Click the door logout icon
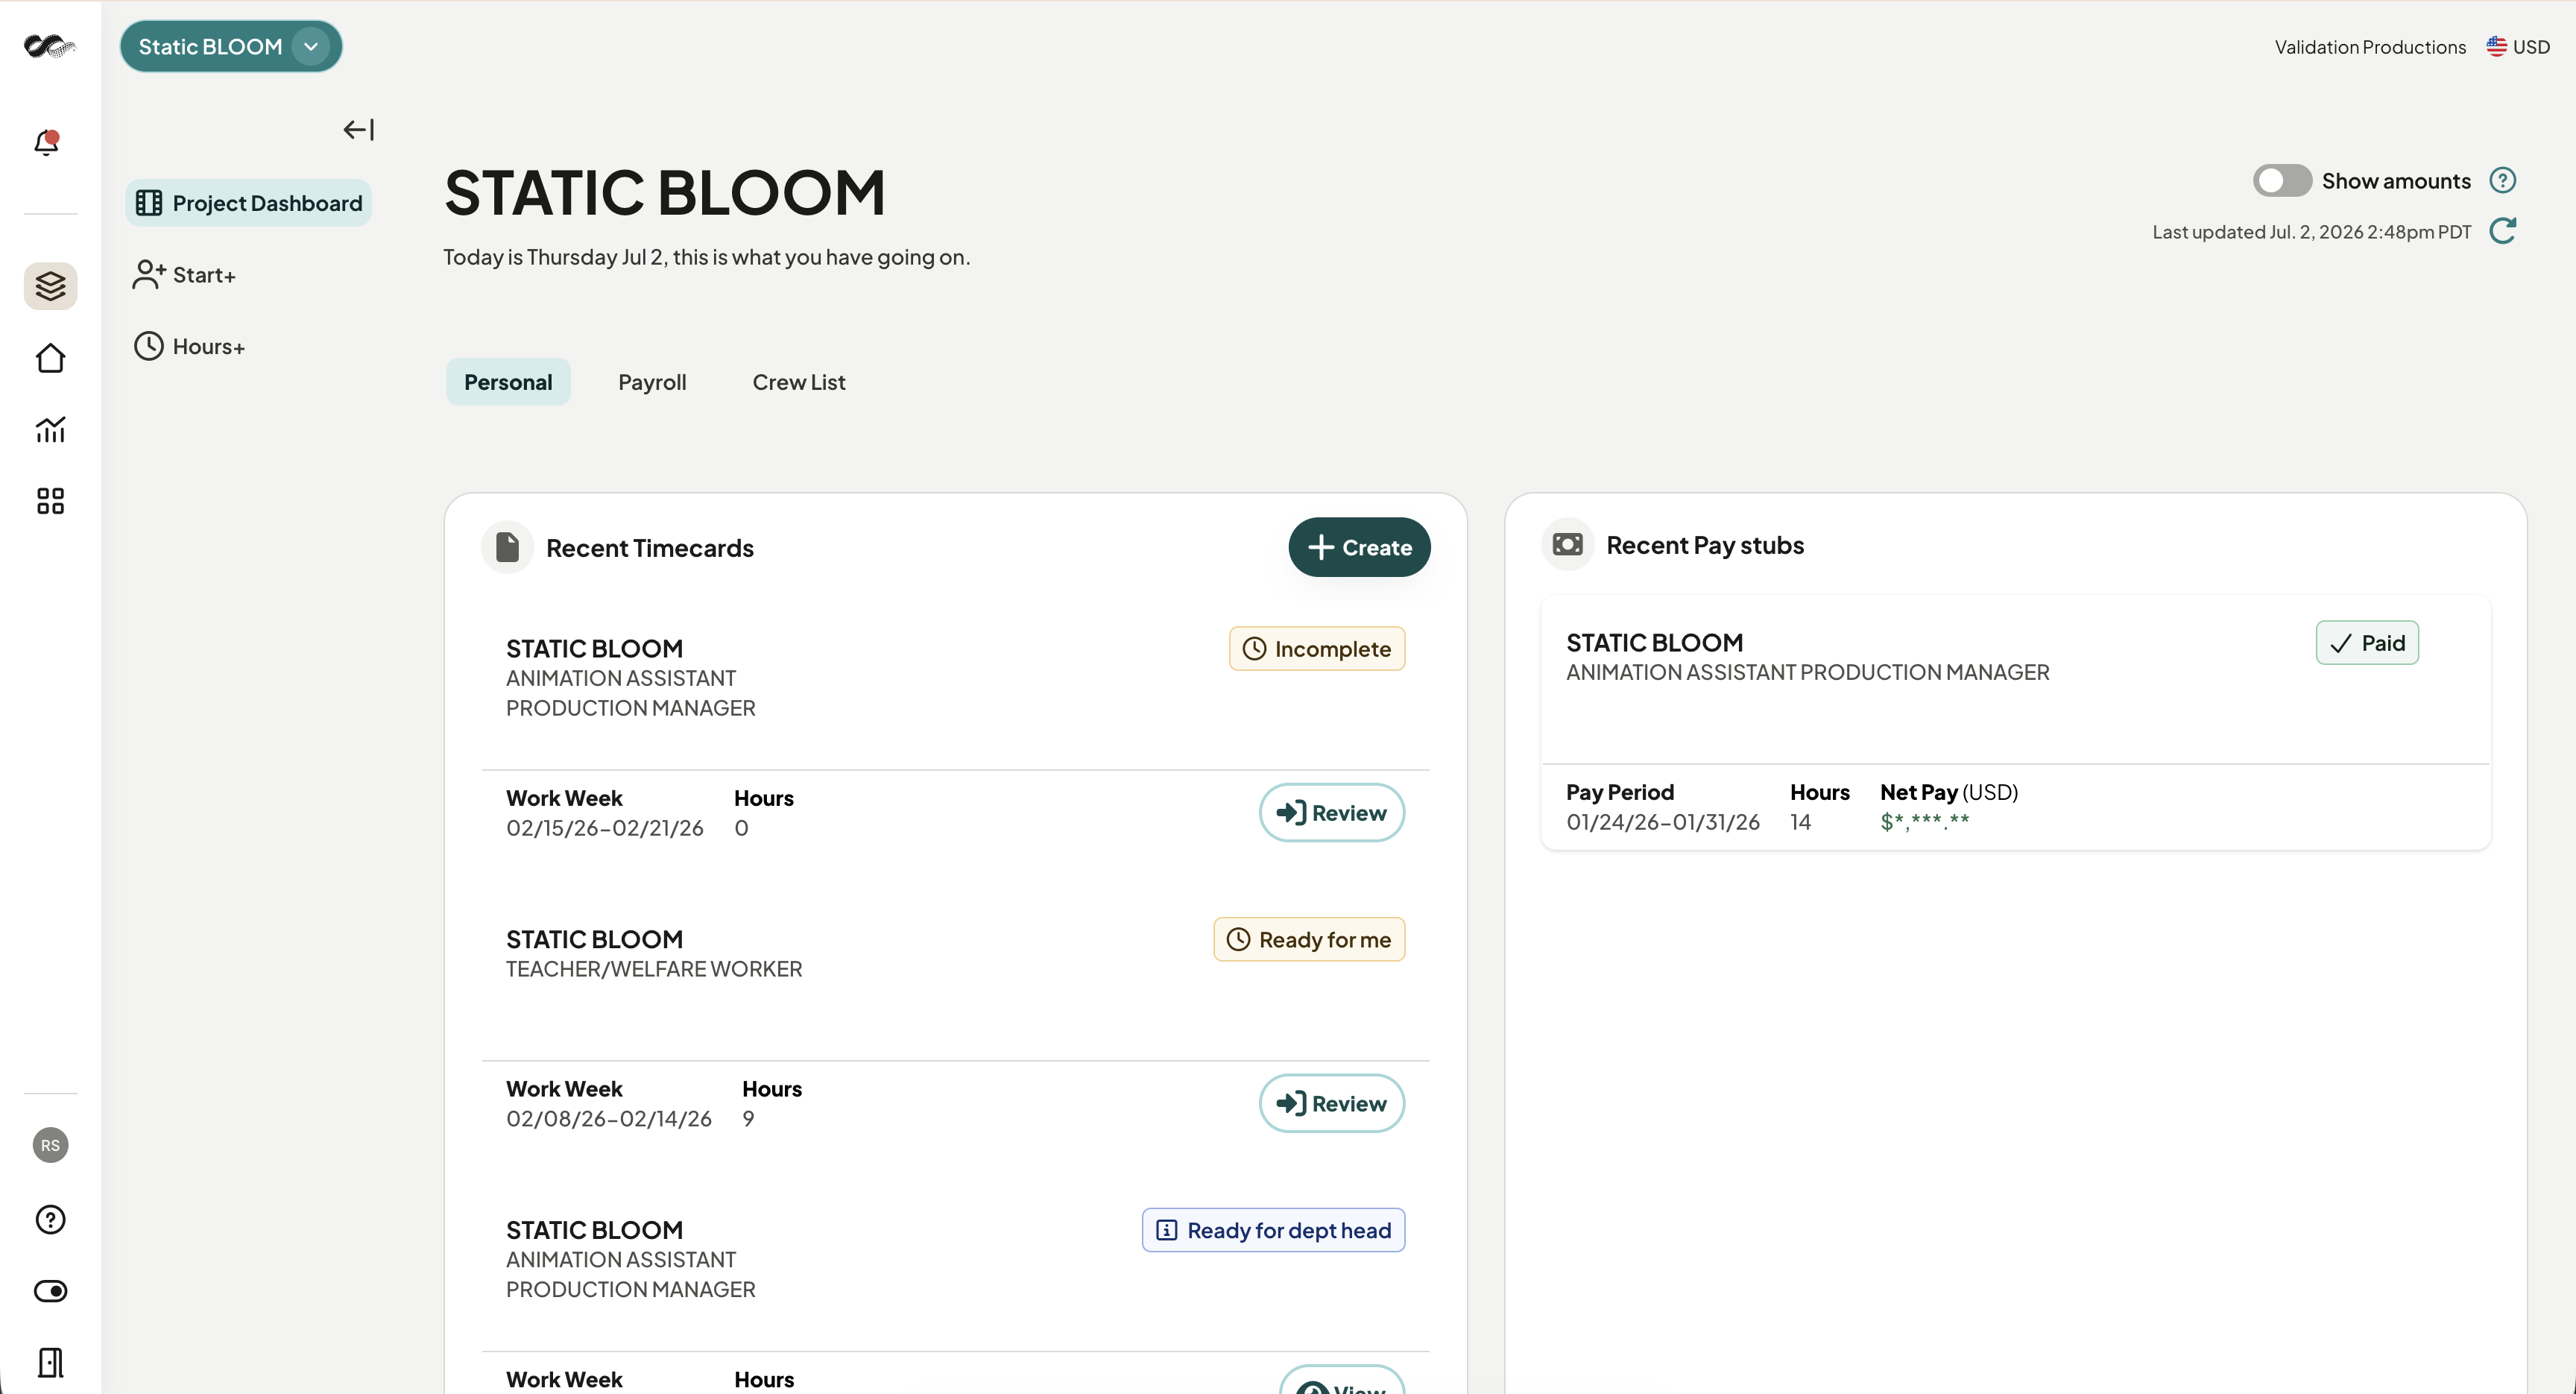The image size is (2576, 1394). click(50, 1362)
